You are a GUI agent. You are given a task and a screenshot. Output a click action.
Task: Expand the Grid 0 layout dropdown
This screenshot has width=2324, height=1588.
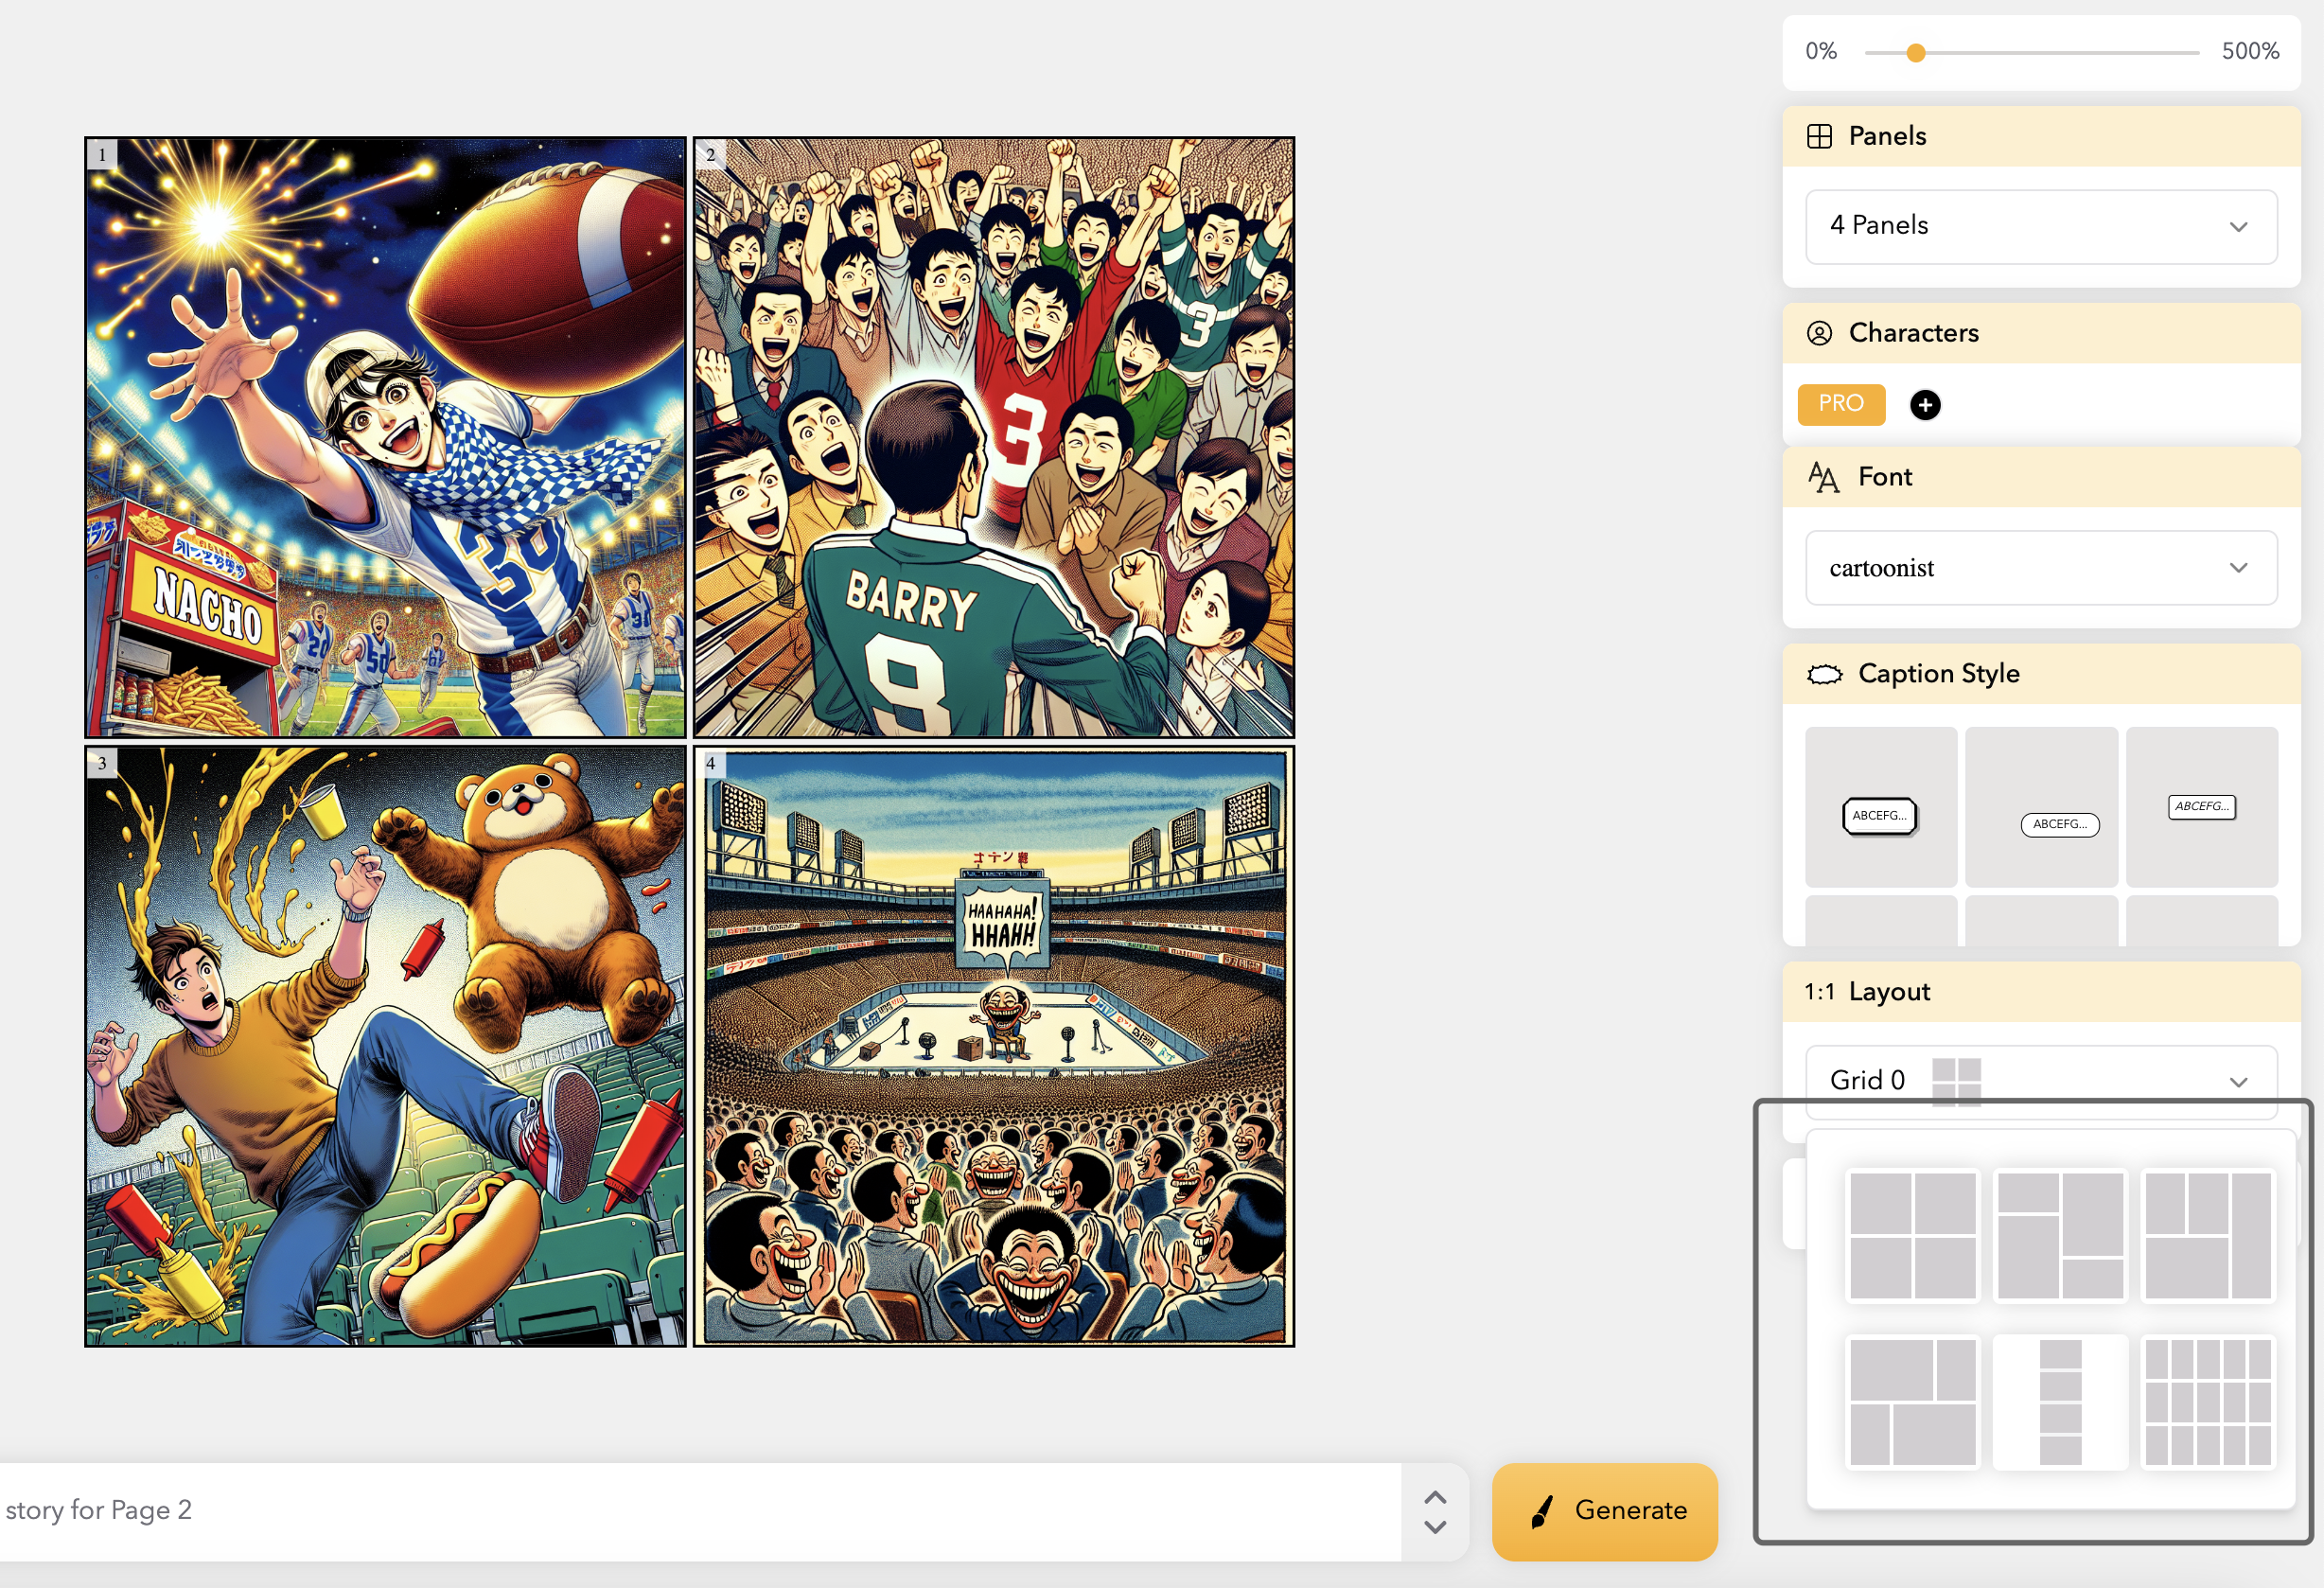2040,1080
